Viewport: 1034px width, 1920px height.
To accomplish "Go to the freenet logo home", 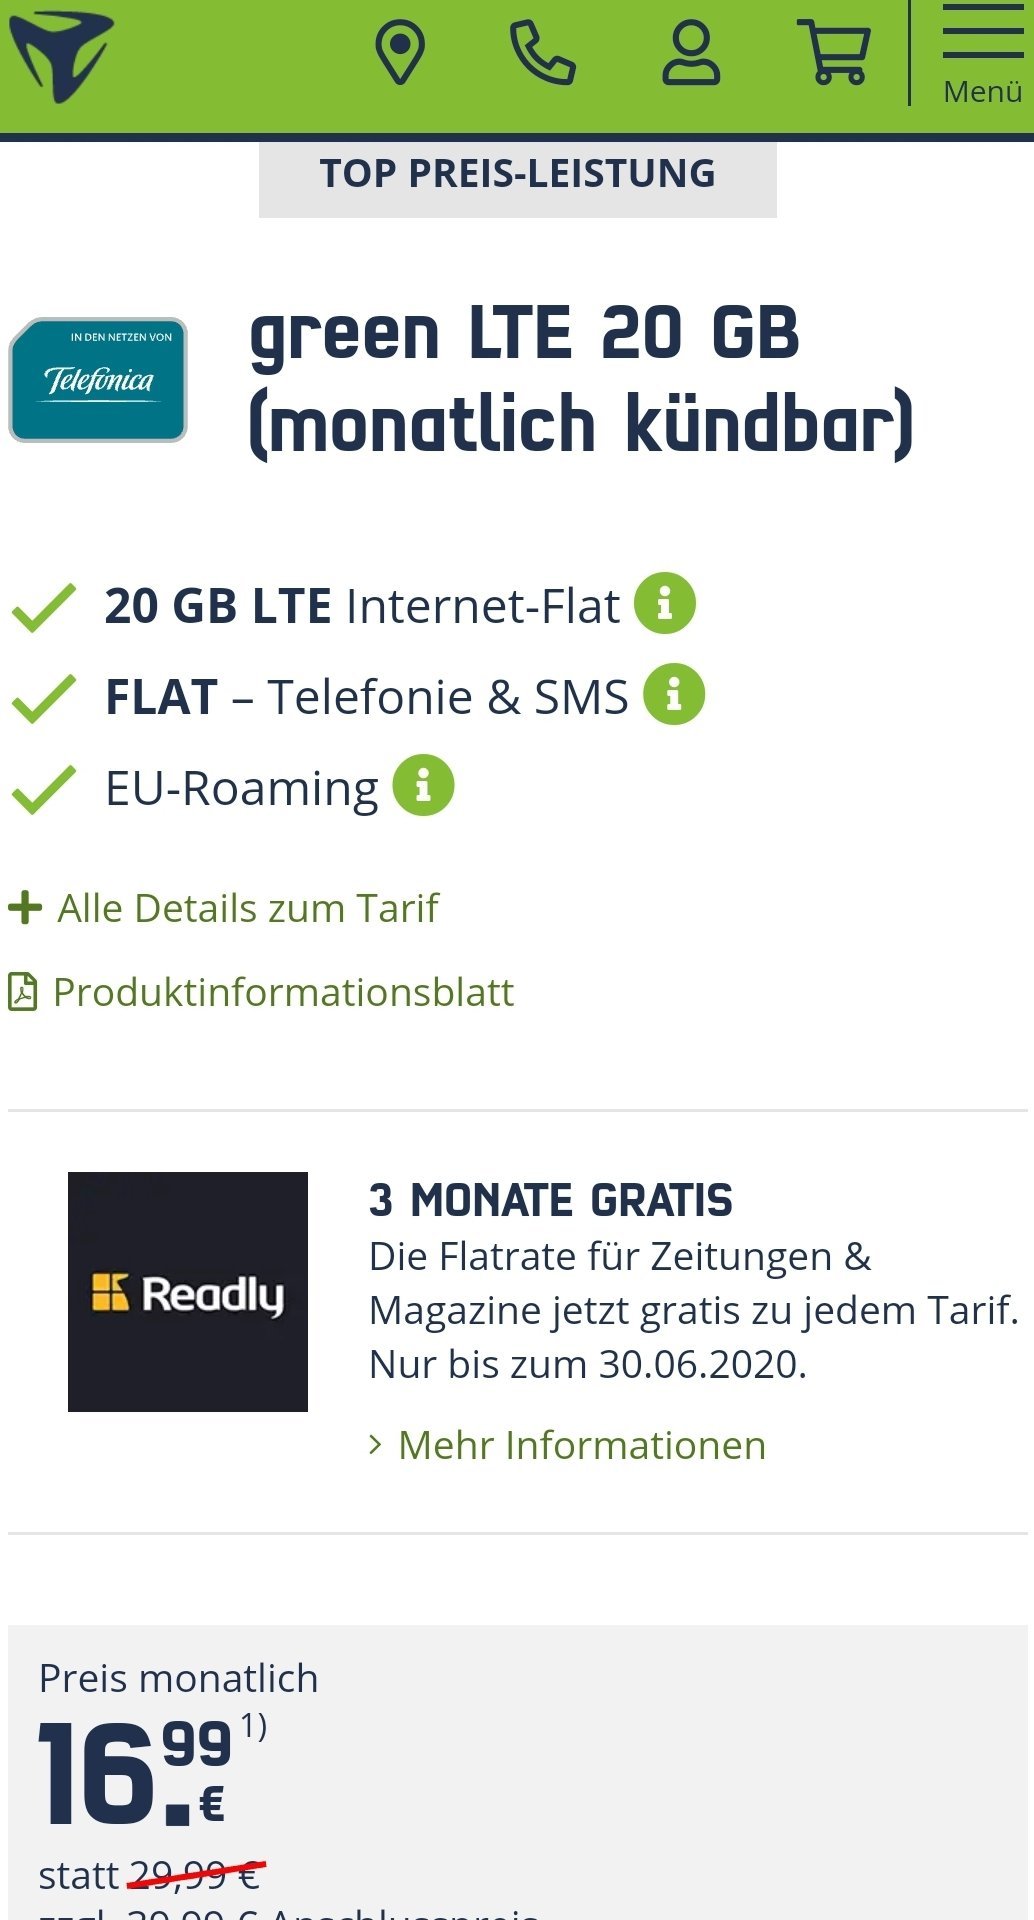I will pyautogui.click(x=61, y=56).
